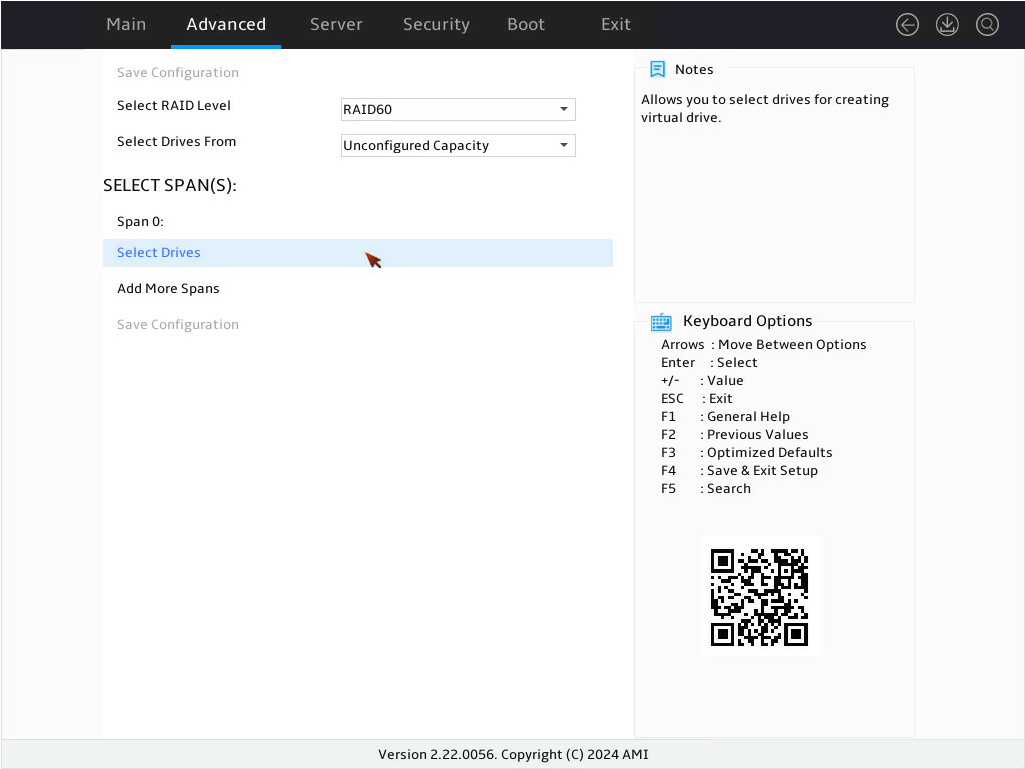The image size is (1025, 769).
Task: Click the Select Drives From label
Action: [x=176, y=141]
